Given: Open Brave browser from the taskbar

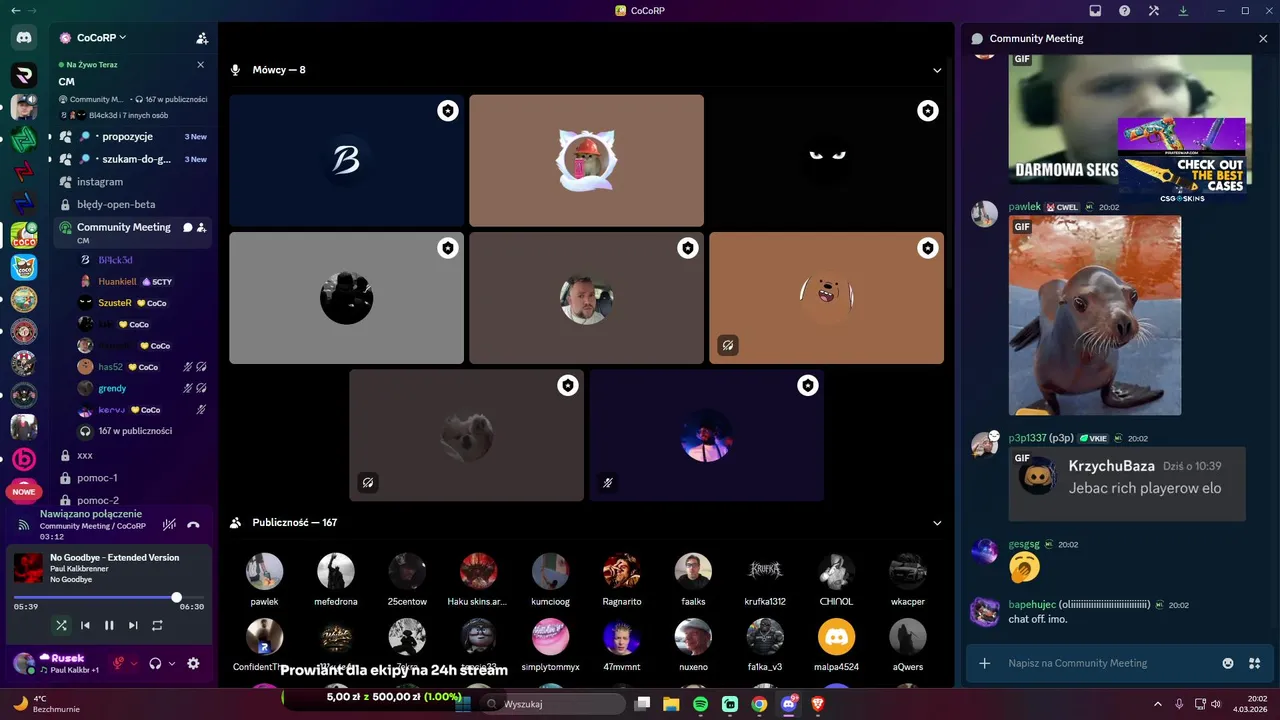Looking at the screenshot, I should [819, 704].
